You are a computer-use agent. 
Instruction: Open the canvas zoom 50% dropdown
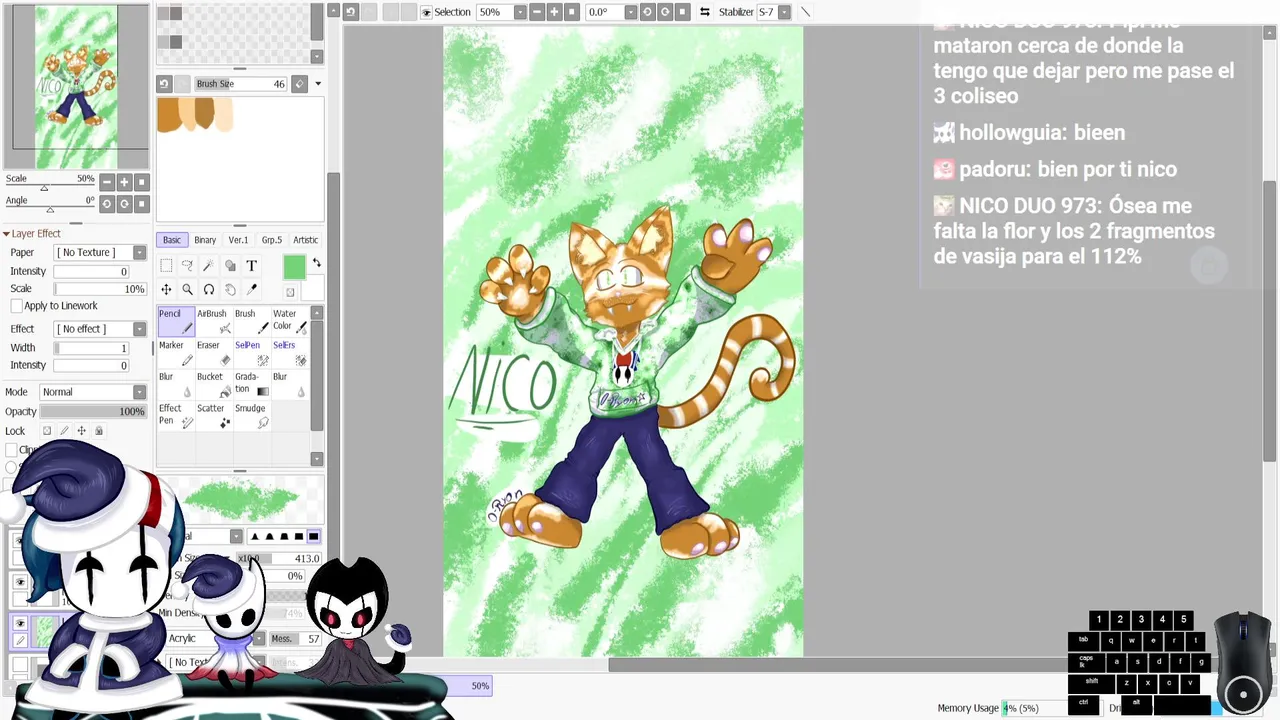point(520,12)
